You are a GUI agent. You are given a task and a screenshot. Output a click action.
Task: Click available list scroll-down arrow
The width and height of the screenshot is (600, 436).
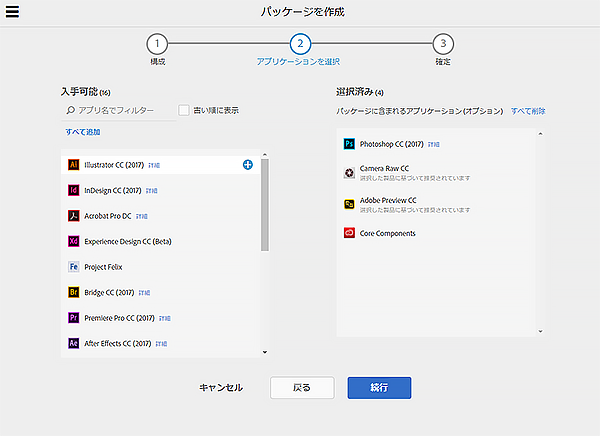click(265, 352)
